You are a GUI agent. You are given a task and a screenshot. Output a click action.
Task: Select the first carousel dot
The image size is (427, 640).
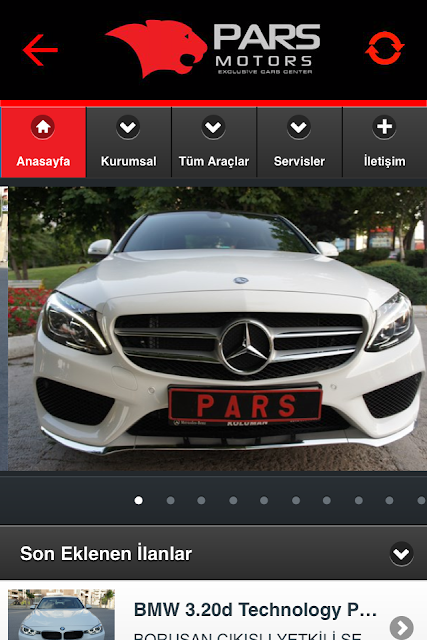(139, 500)
